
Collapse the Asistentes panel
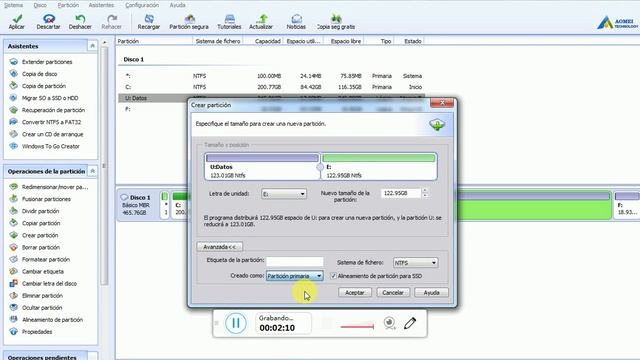pyautogui.click(x=92, y=46)
